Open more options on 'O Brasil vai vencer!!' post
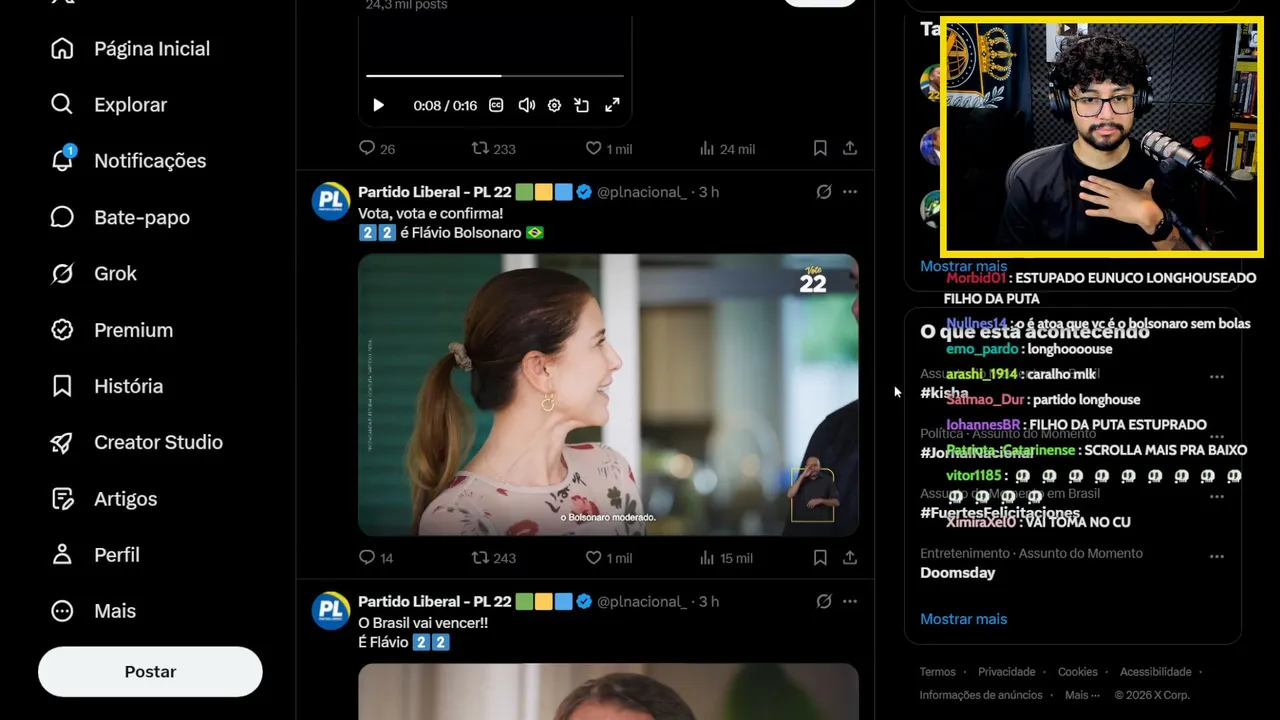Viewport: 1280px width, 720px height. [850, 602]
